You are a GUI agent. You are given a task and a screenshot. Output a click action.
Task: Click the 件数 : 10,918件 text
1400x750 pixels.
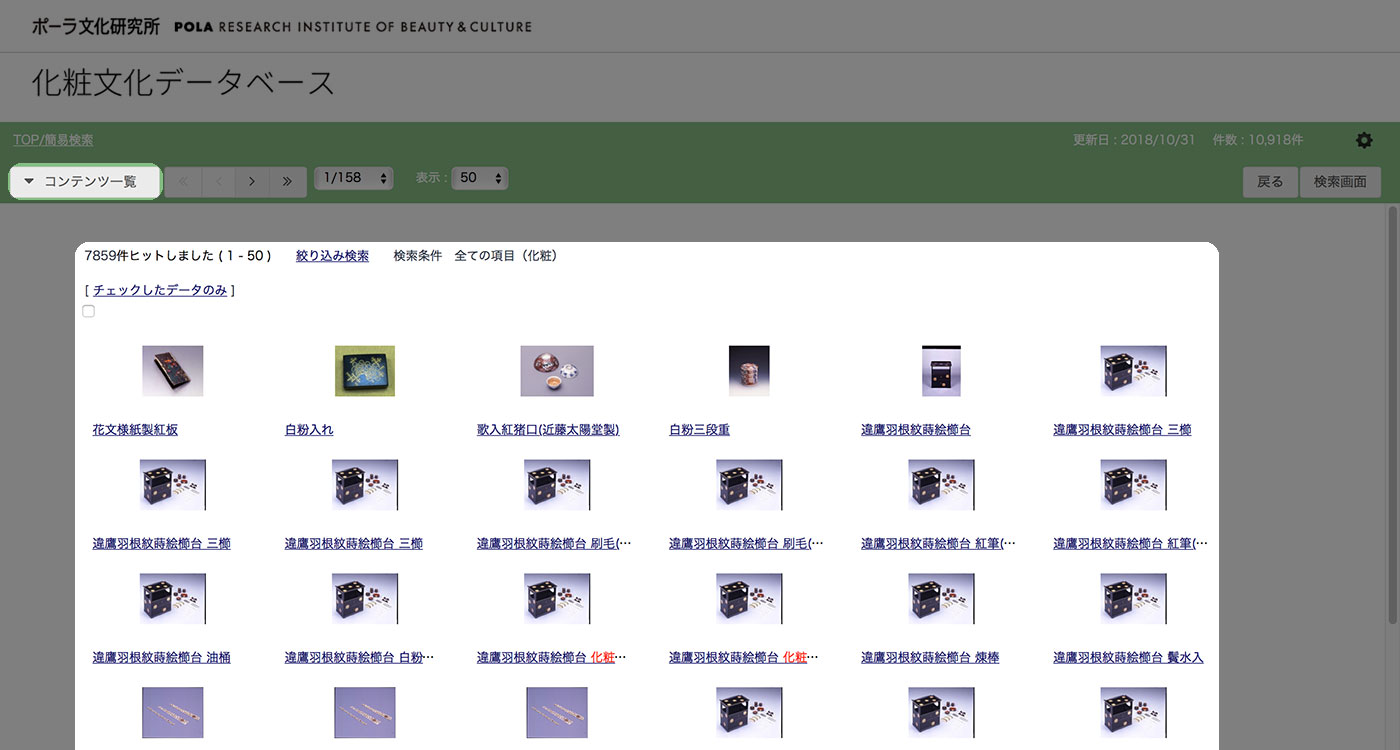pos(1257,141)
